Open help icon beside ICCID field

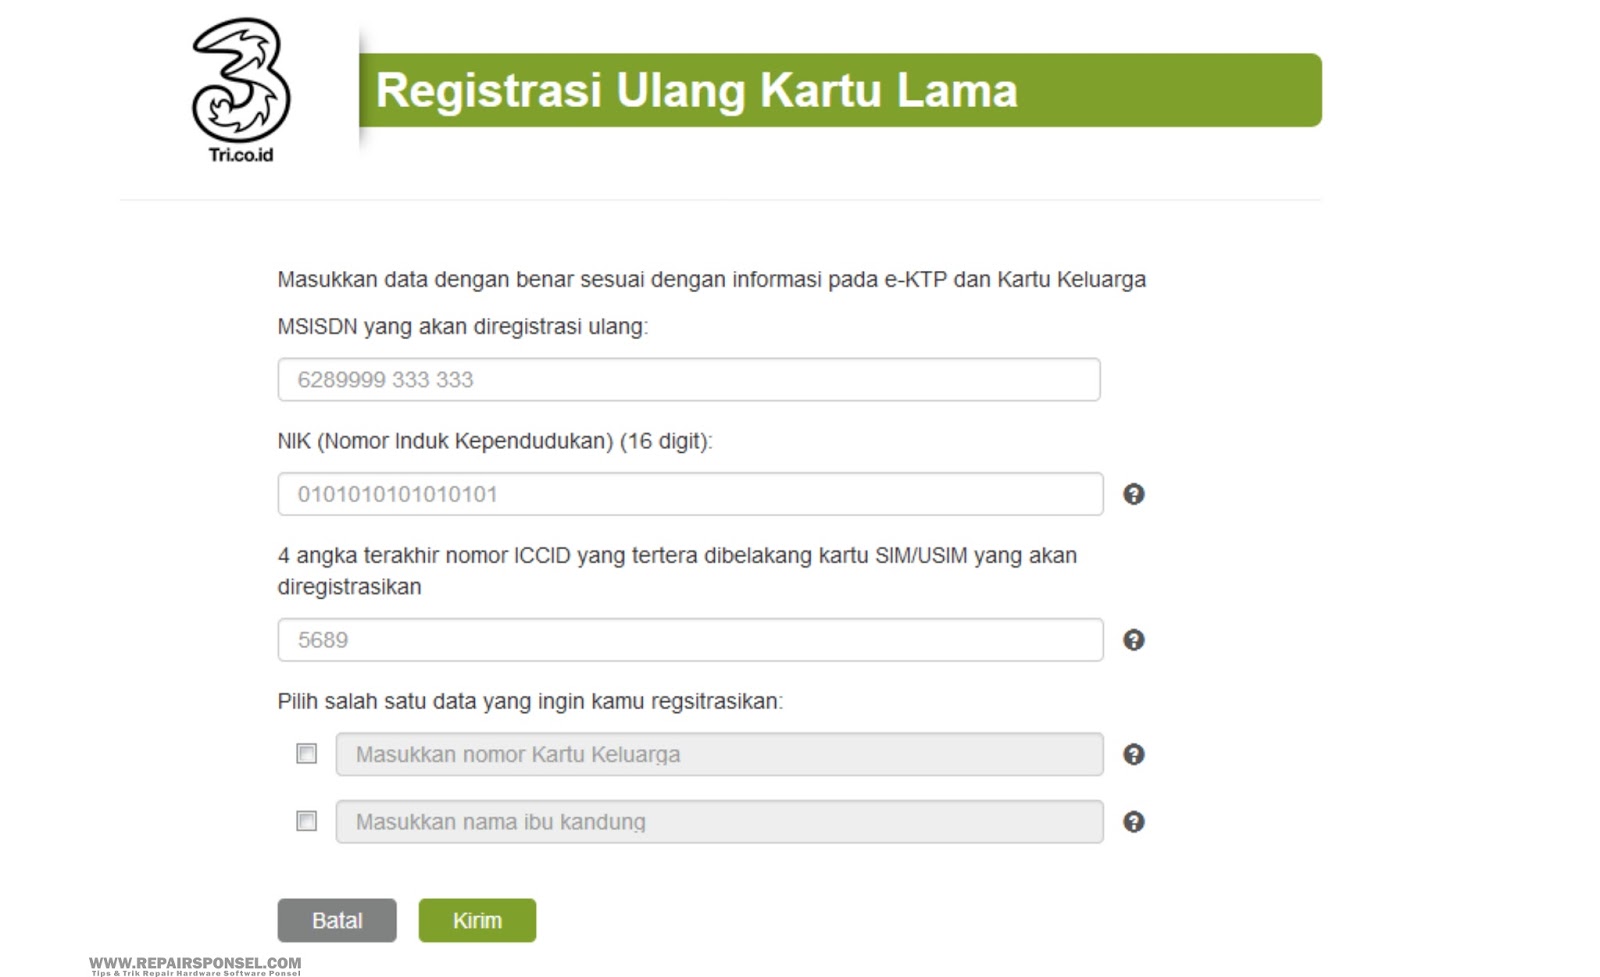click(x=1133, y=640)
